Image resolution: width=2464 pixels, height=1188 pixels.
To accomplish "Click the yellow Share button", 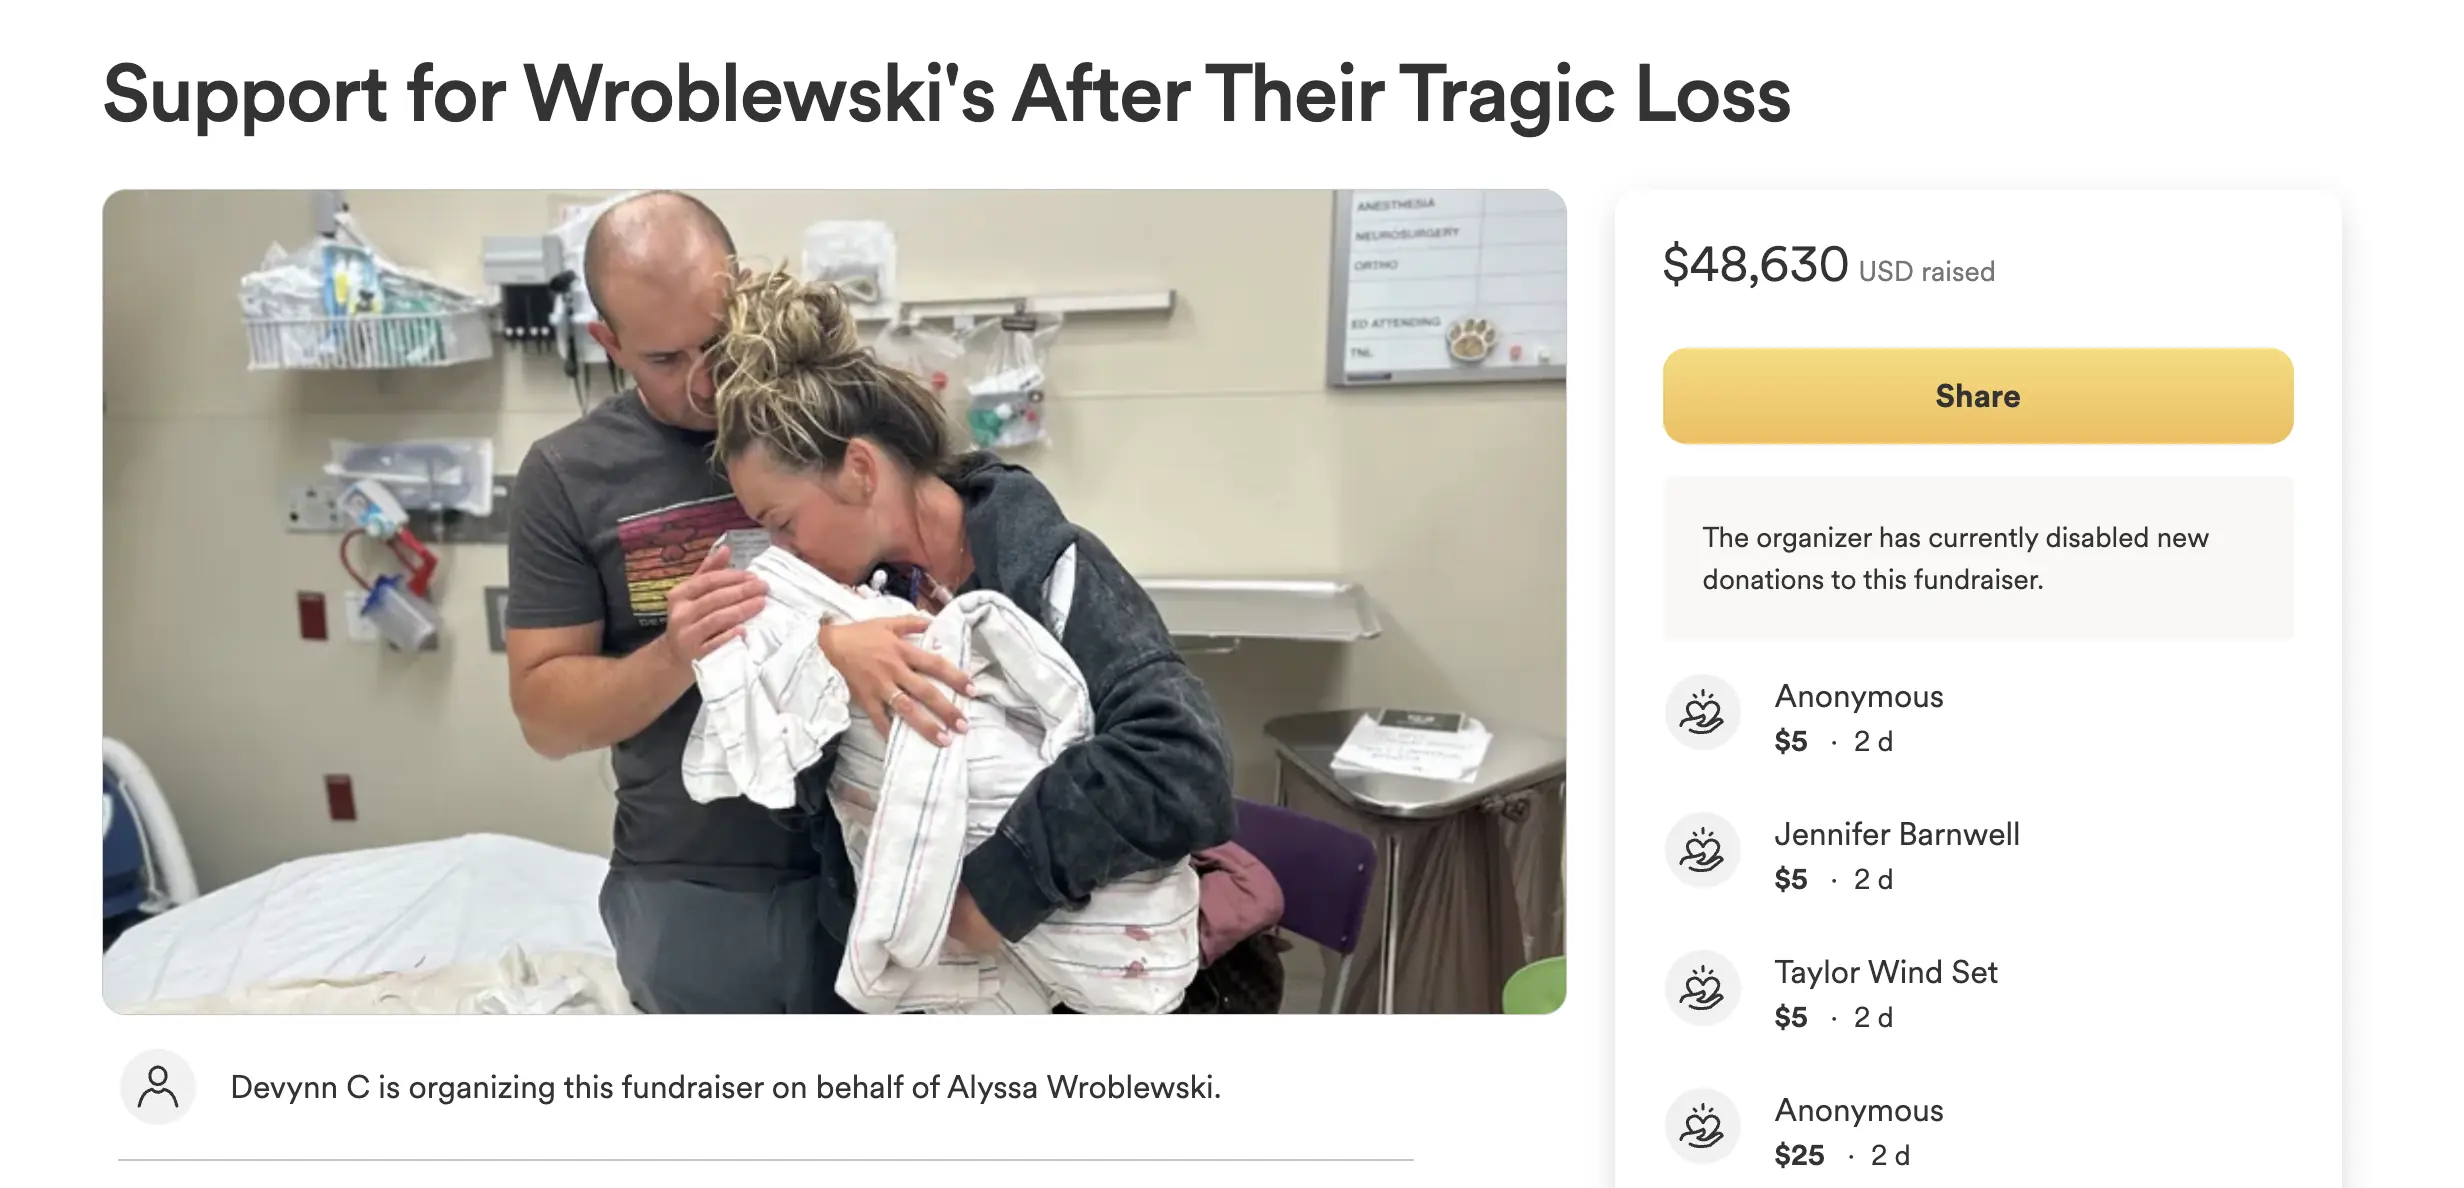I will pos(1977,396).
